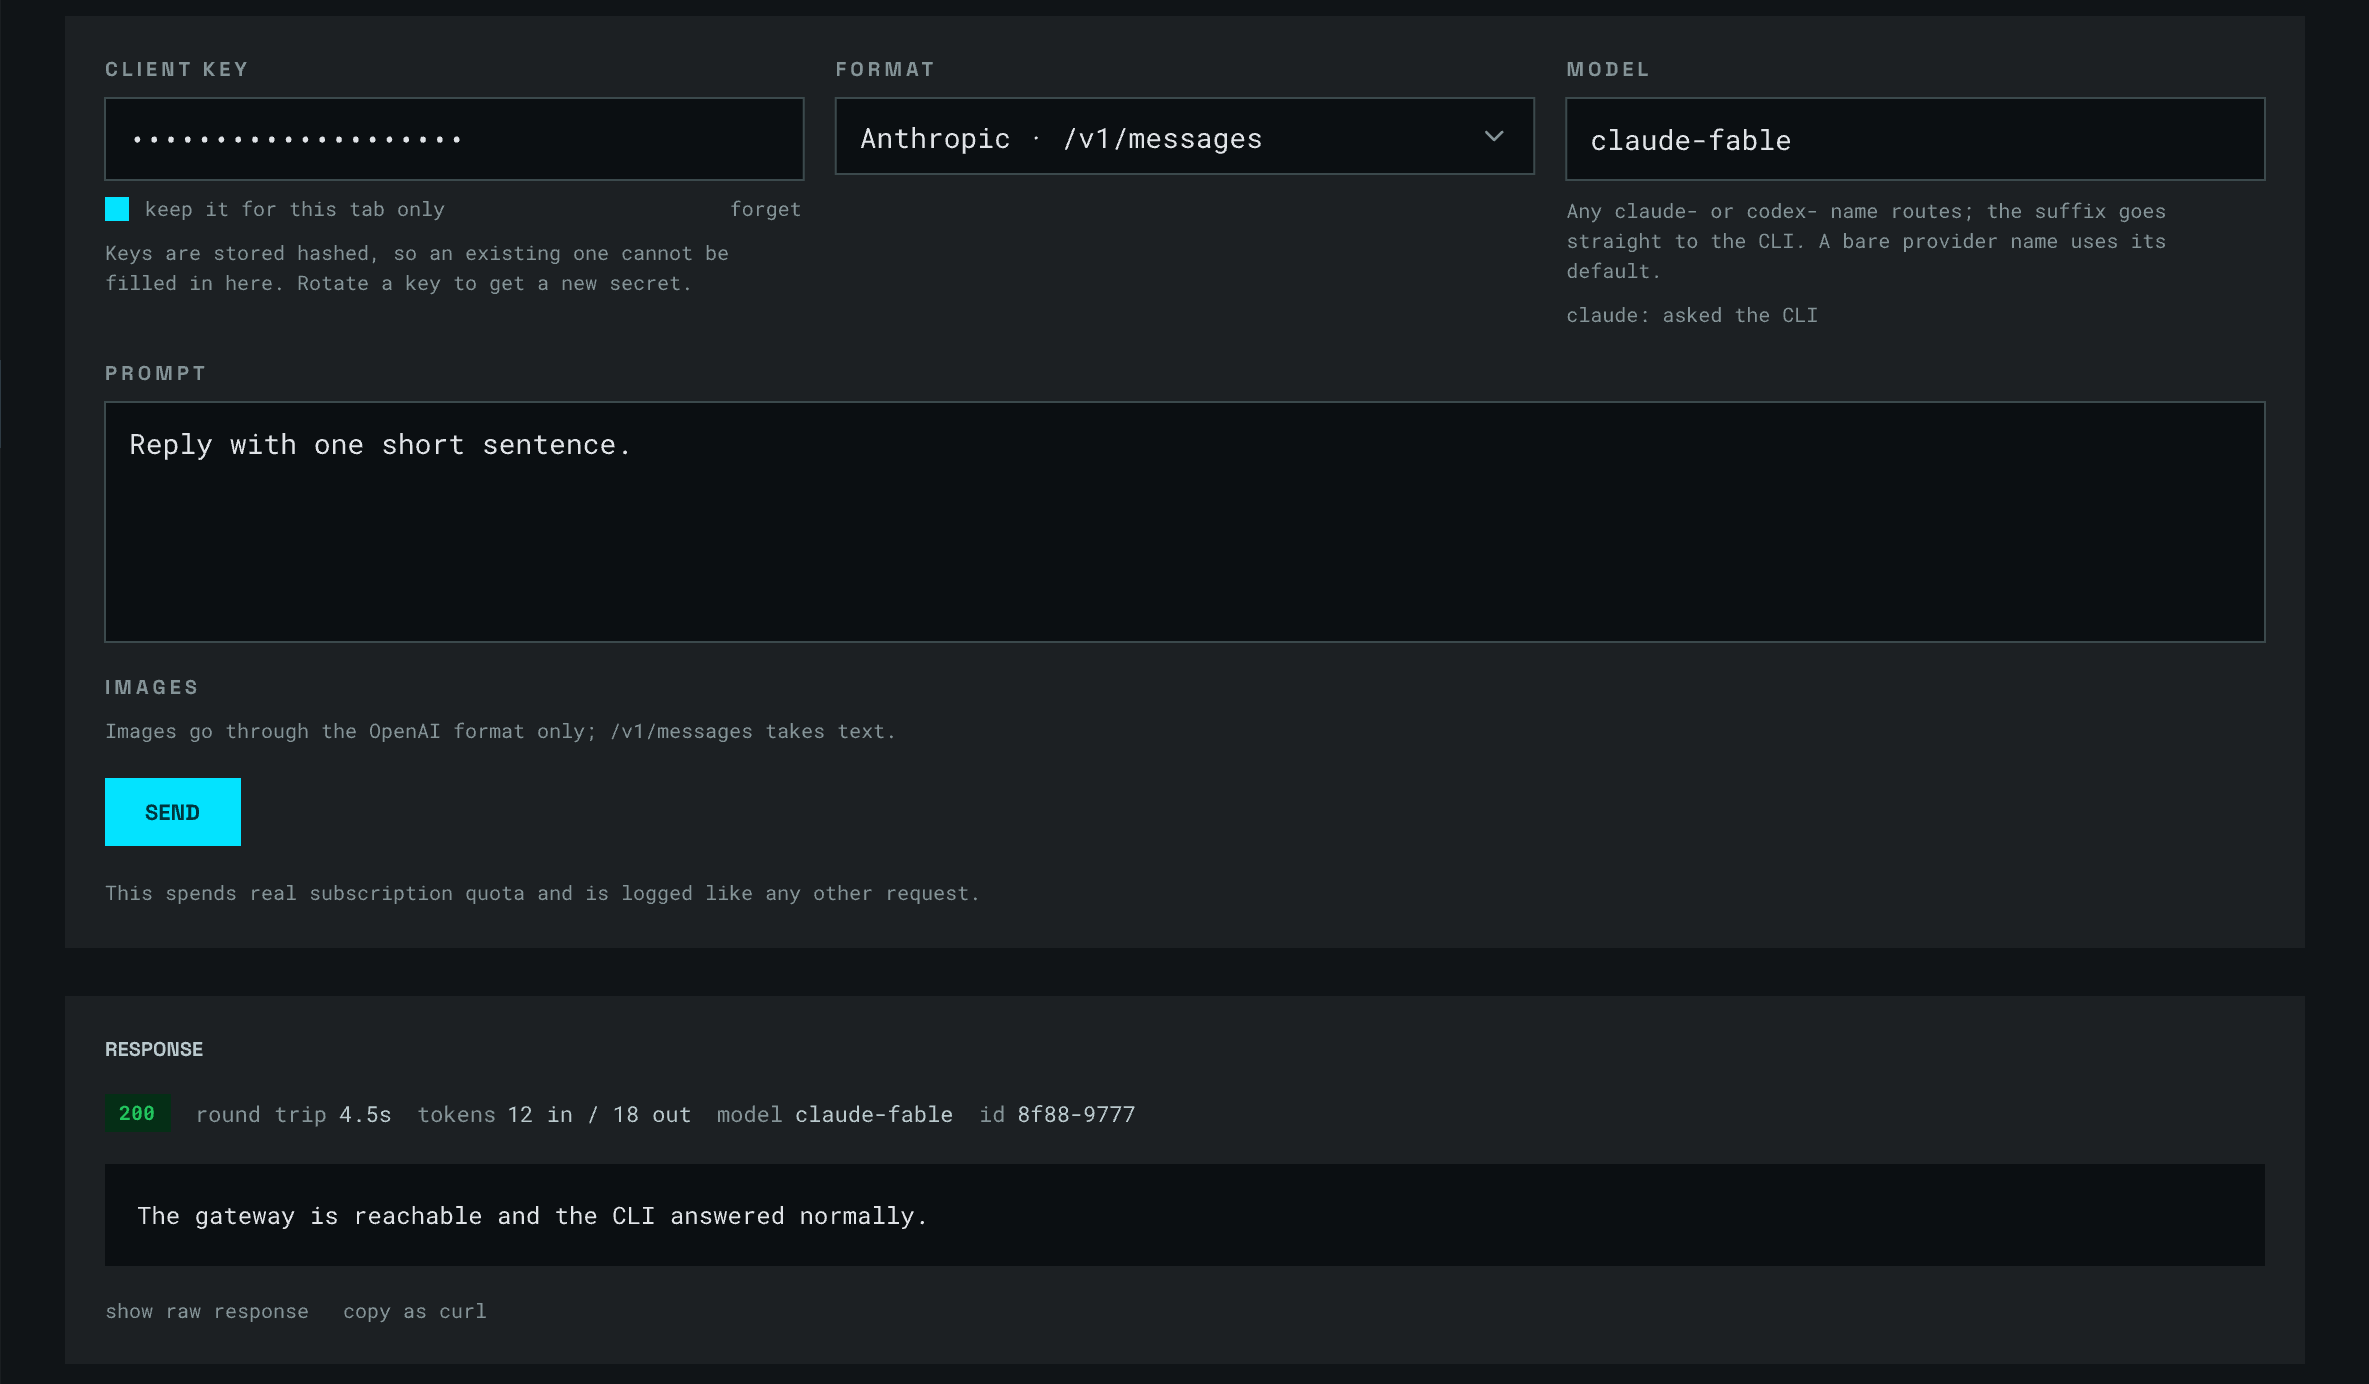Click the 'keep it for this tab only' label

(294, 209)
